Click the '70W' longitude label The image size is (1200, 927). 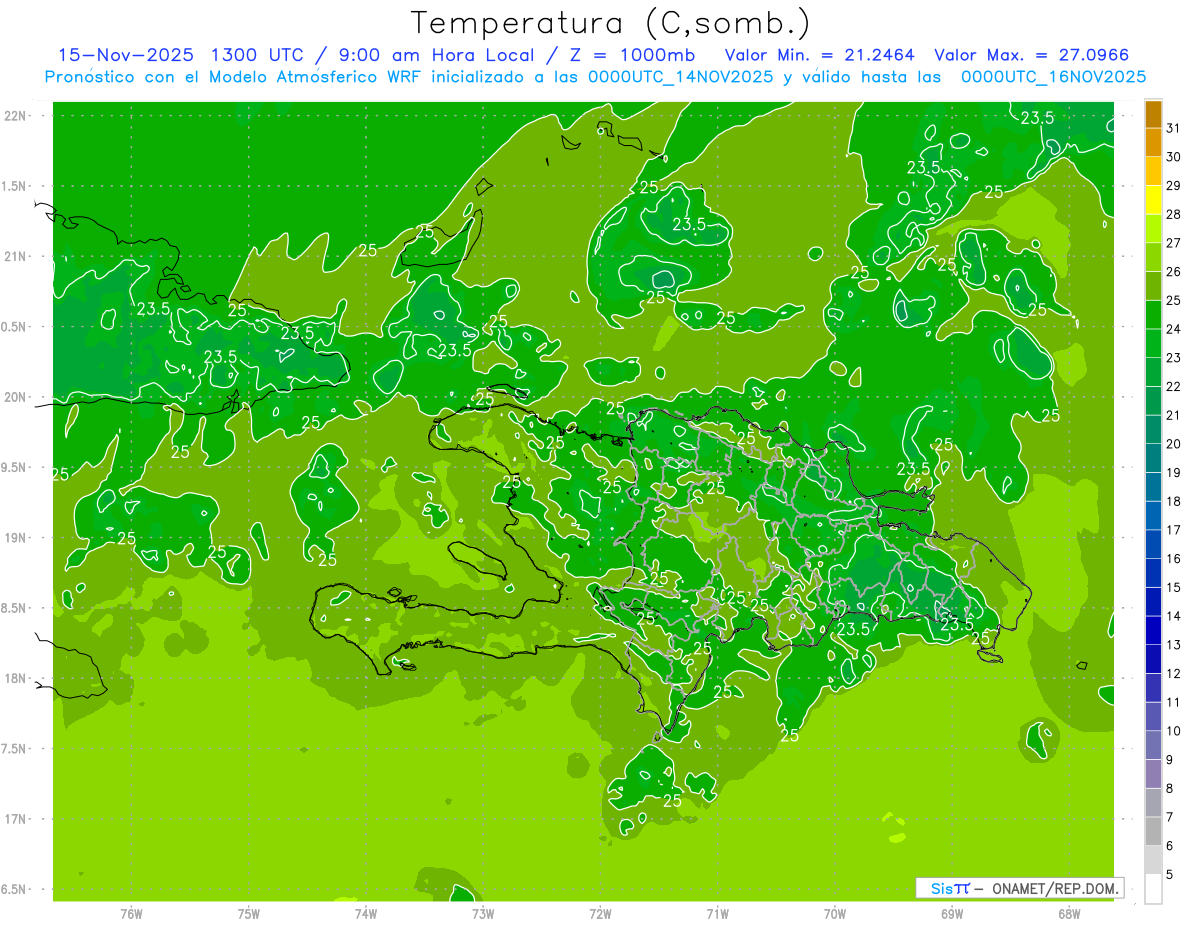[835, 913]
